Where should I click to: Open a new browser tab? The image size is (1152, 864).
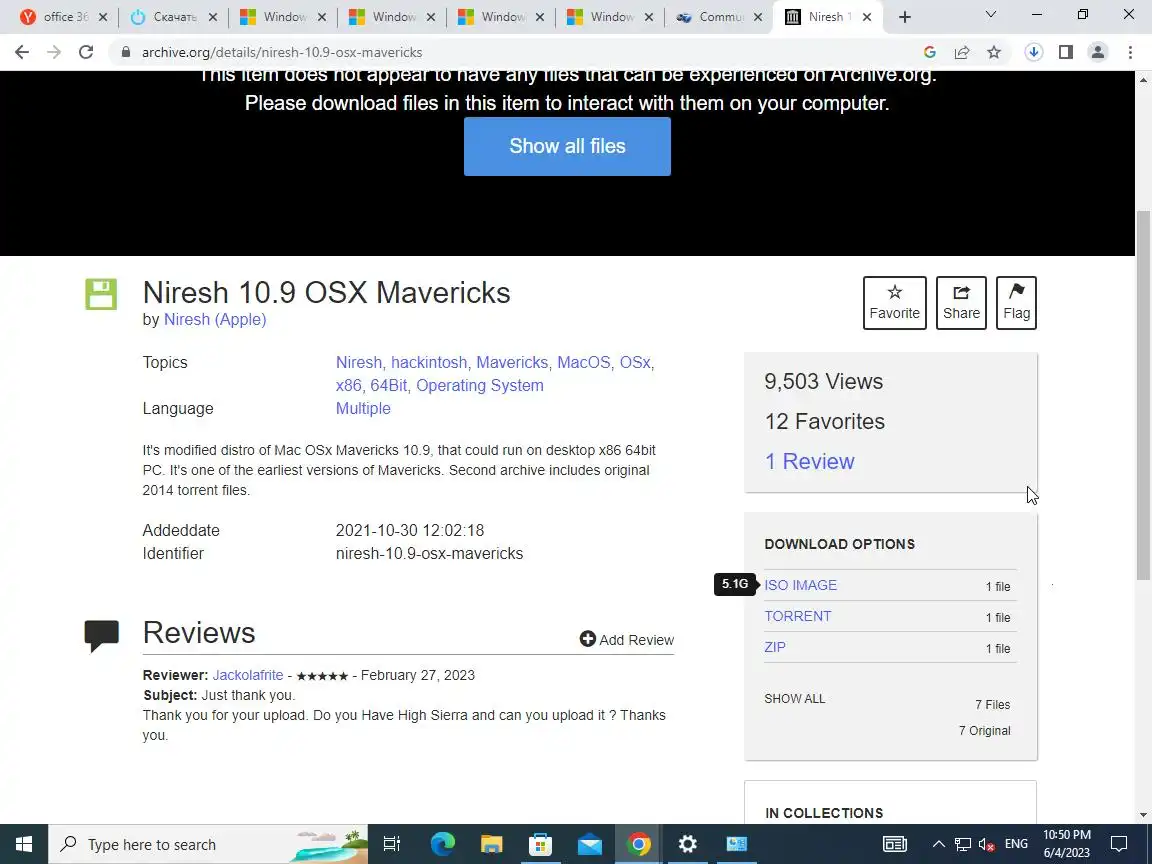pyautogui.click(x=905, y=17)
